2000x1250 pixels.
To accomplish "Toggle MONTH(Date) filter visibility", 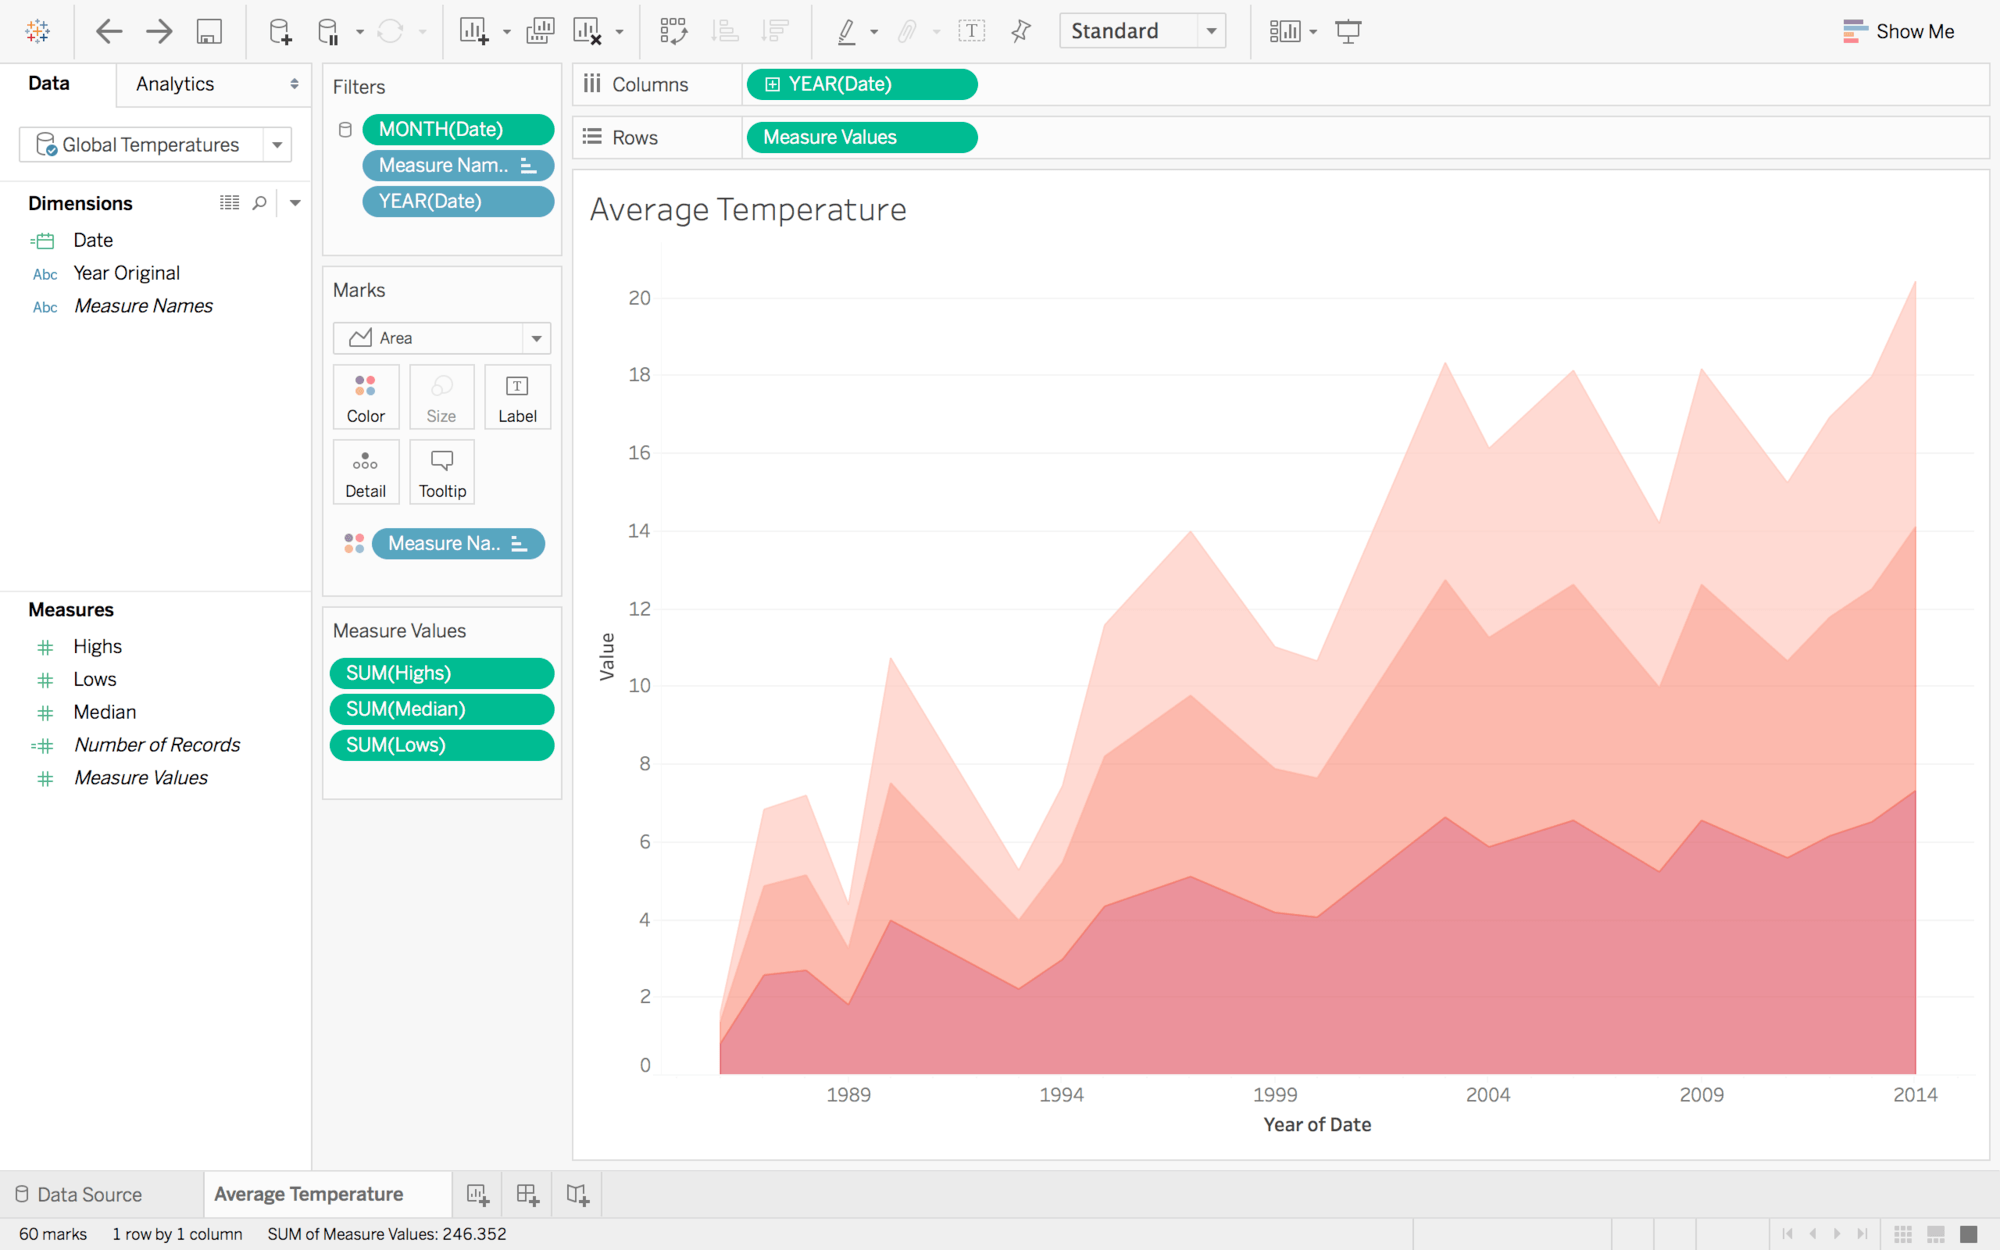I will pyautogui.click(x=344, y=130).
